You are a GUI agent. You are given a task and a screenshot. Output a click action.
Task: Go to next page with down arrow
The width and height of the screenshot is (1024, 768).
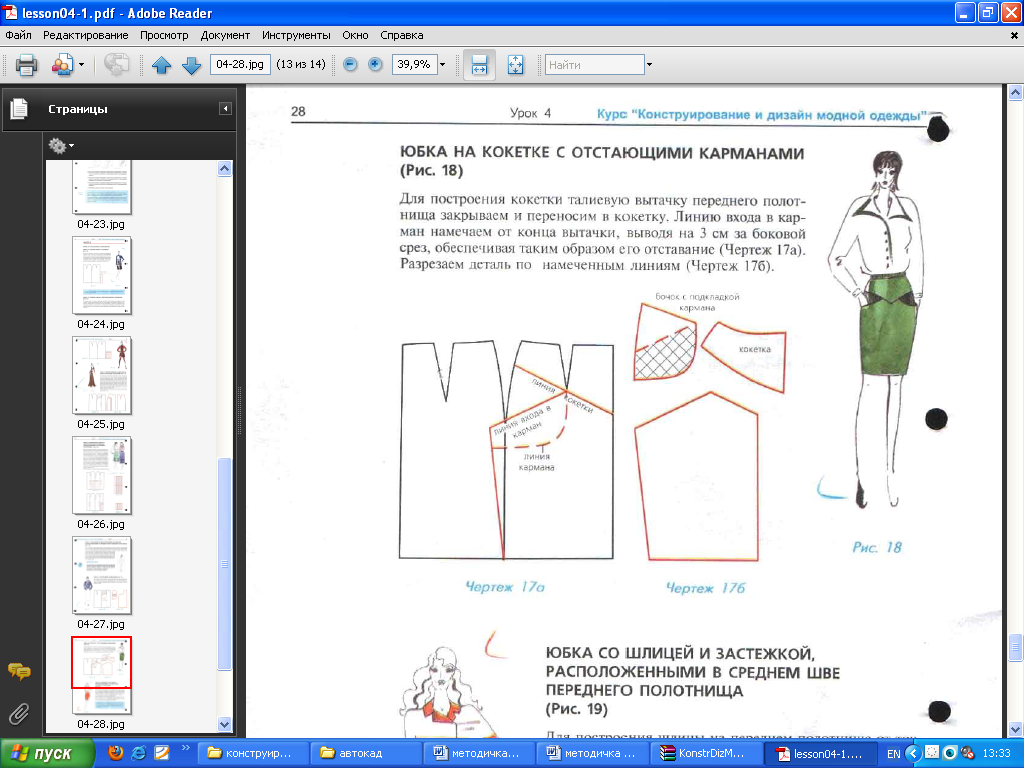coord(191,65)
